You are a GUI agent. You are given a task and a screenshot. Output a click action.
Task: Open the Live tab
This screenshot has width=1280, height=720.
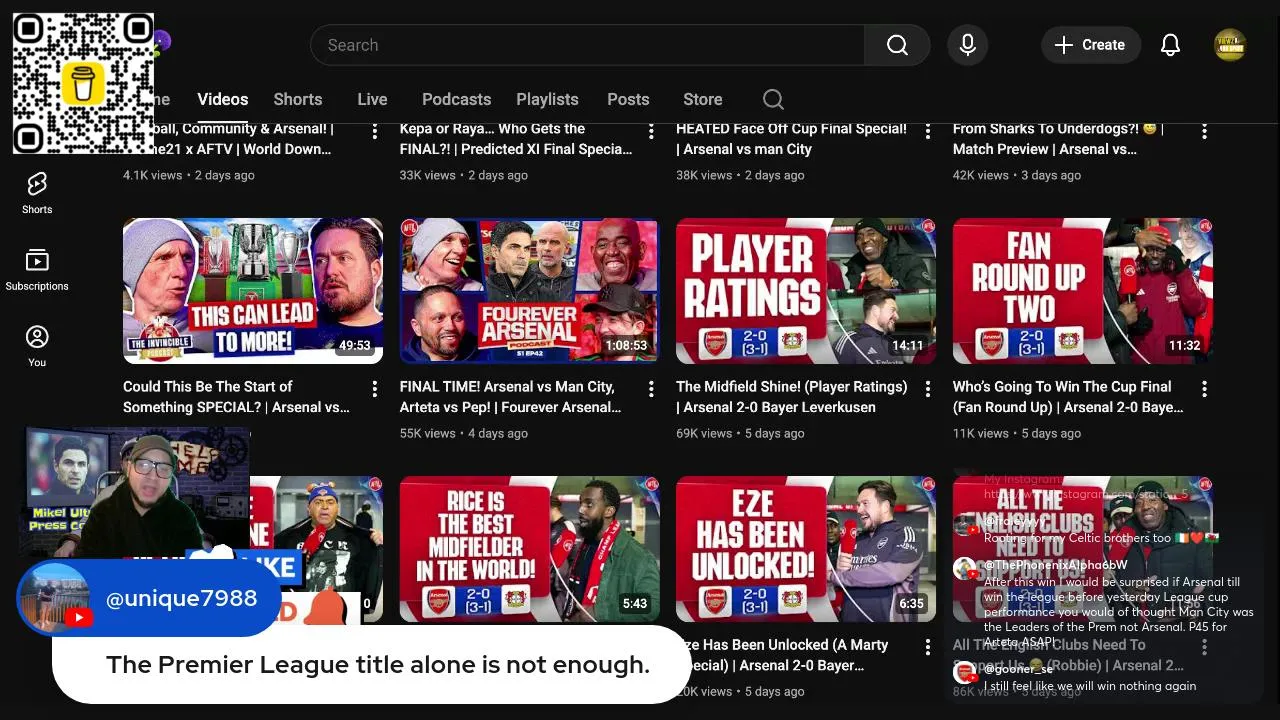(372, 99)
